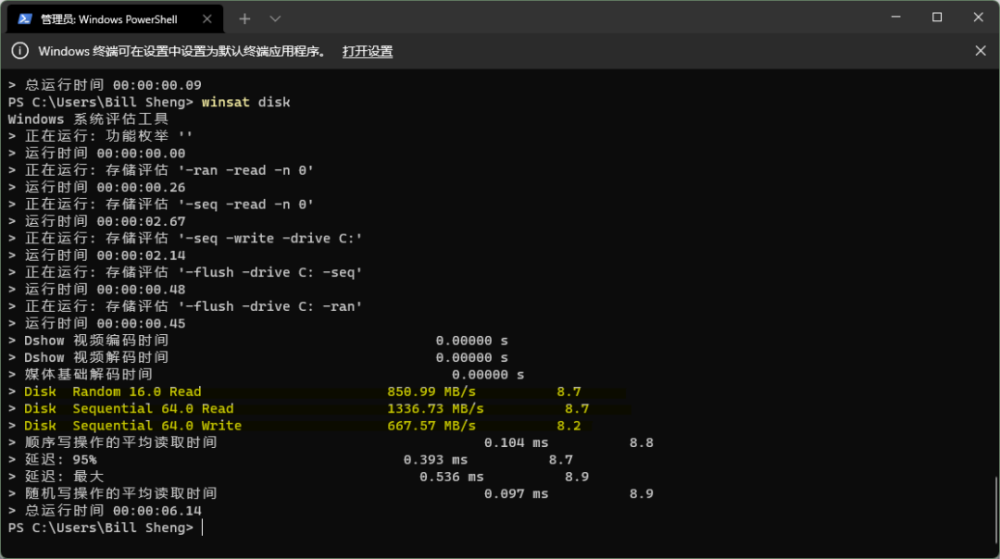Screen dimensions: 1000x559
Task: Close the Windows Terminal window
Action: [x=980, y=17]
